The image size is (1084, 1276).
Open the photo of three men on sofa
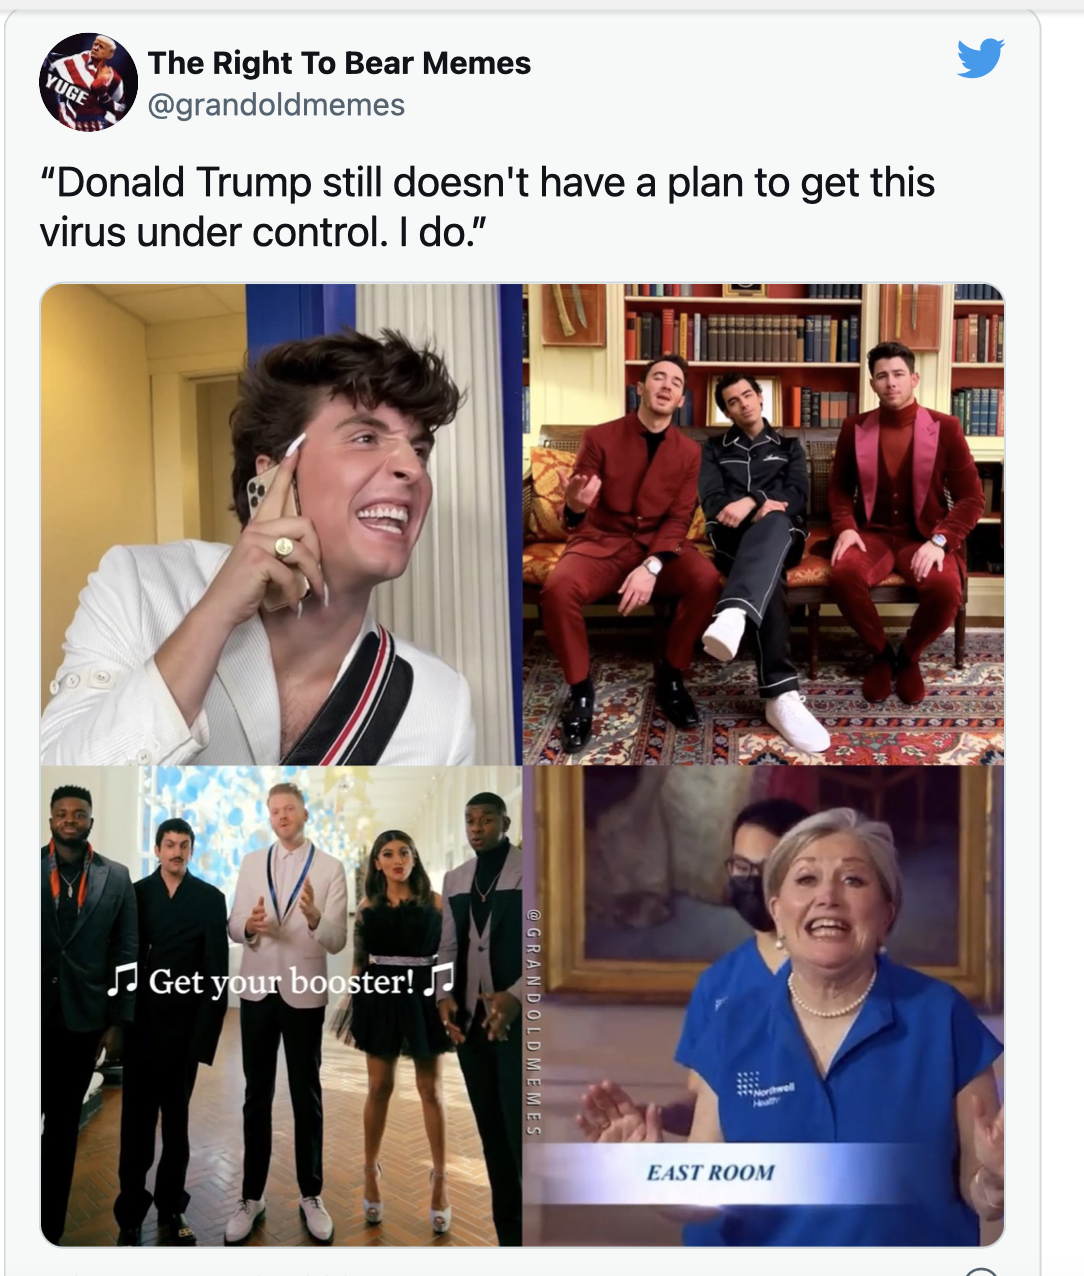(x=764, y=525)
